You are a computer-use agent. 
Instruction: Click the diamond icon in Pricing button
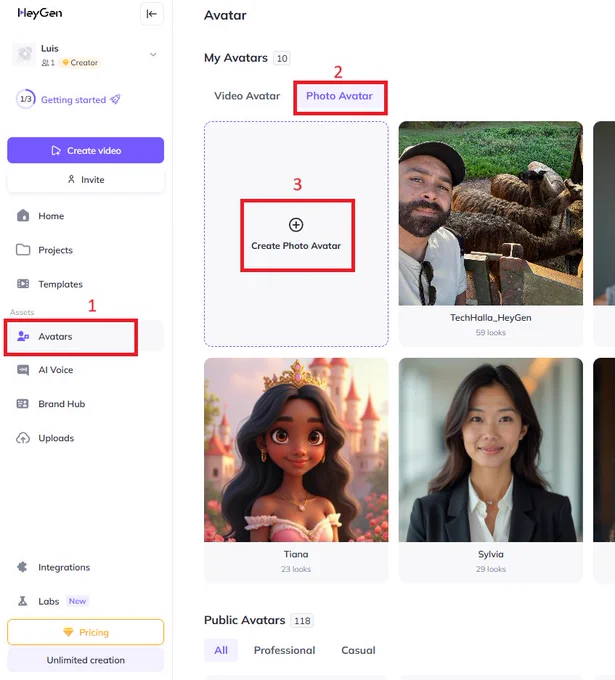coord(68,632)
